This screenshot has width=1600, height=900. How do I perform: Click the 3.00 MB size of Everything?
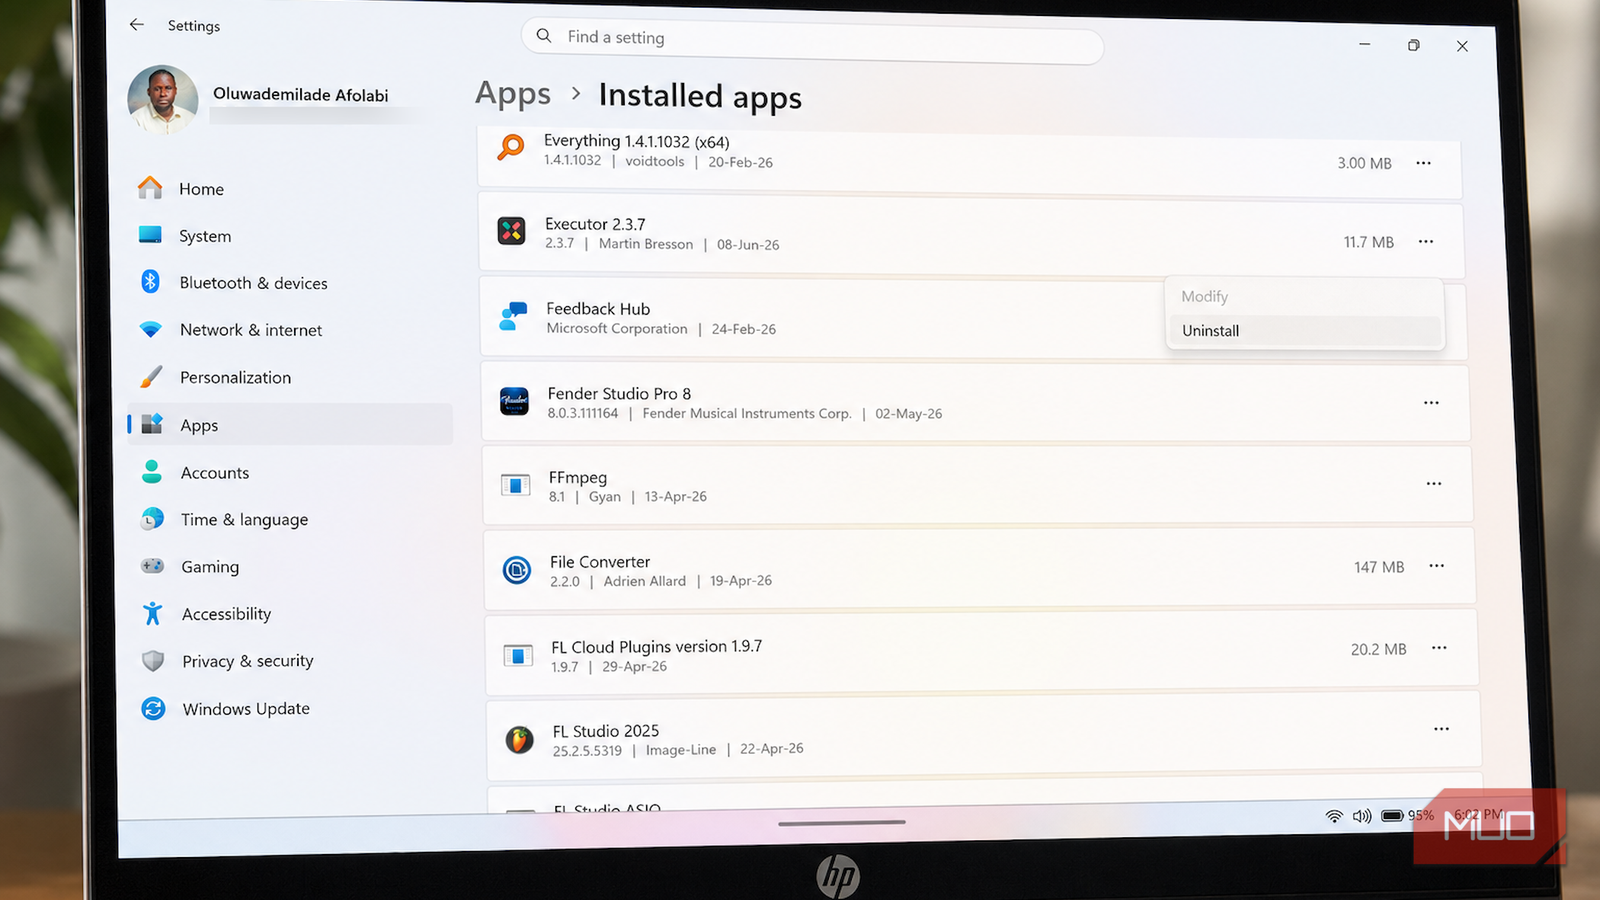point(1364,163)
